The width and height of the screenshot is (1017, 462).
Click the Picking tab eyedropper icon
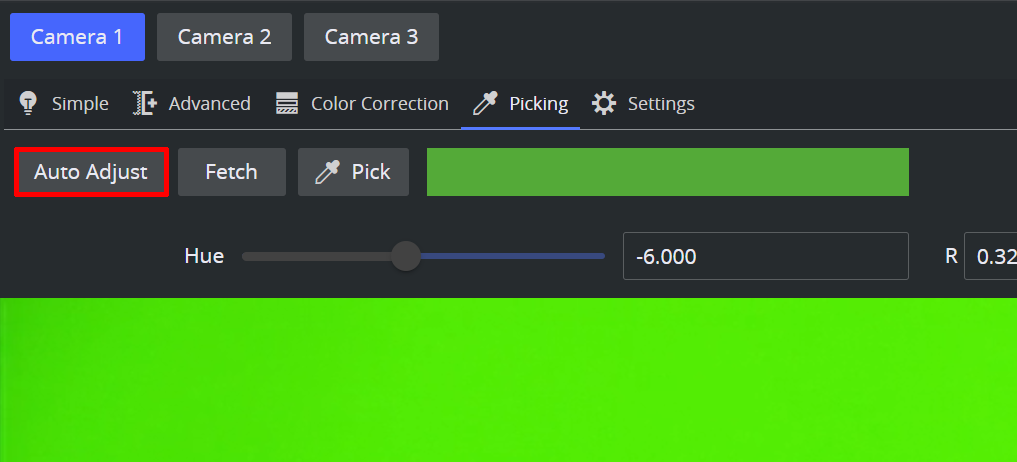coord(485,103)
